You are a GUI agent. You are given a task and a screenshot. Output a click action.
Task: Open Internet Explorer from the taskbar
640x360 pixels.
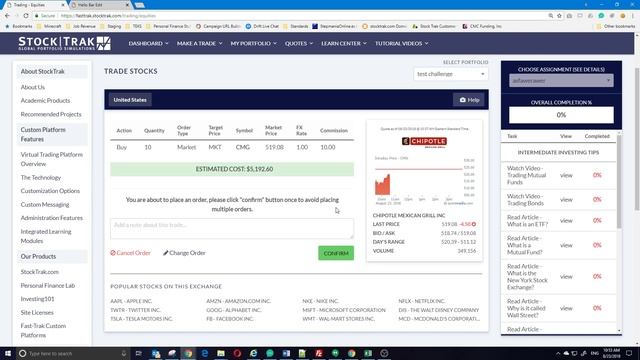253,353
